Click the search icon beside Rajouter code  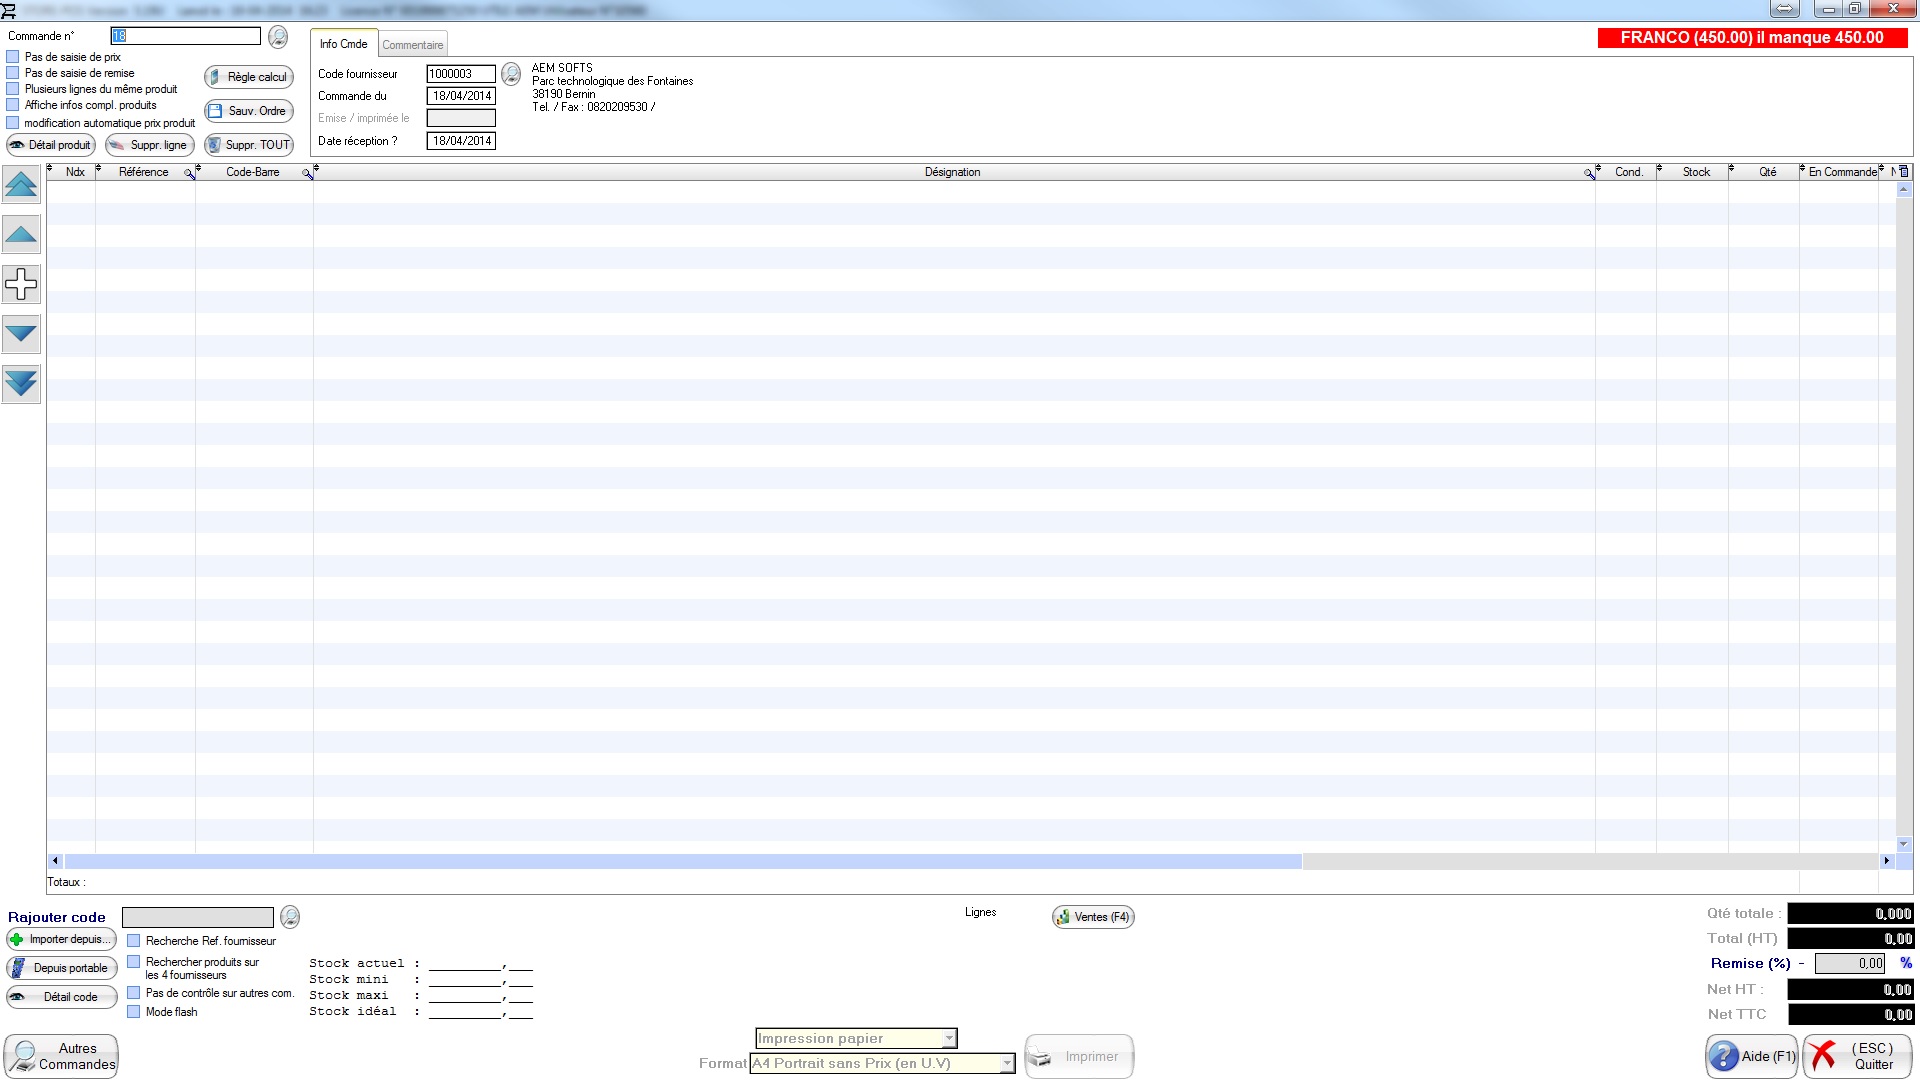pyautogui.click(x=290, y=917)
